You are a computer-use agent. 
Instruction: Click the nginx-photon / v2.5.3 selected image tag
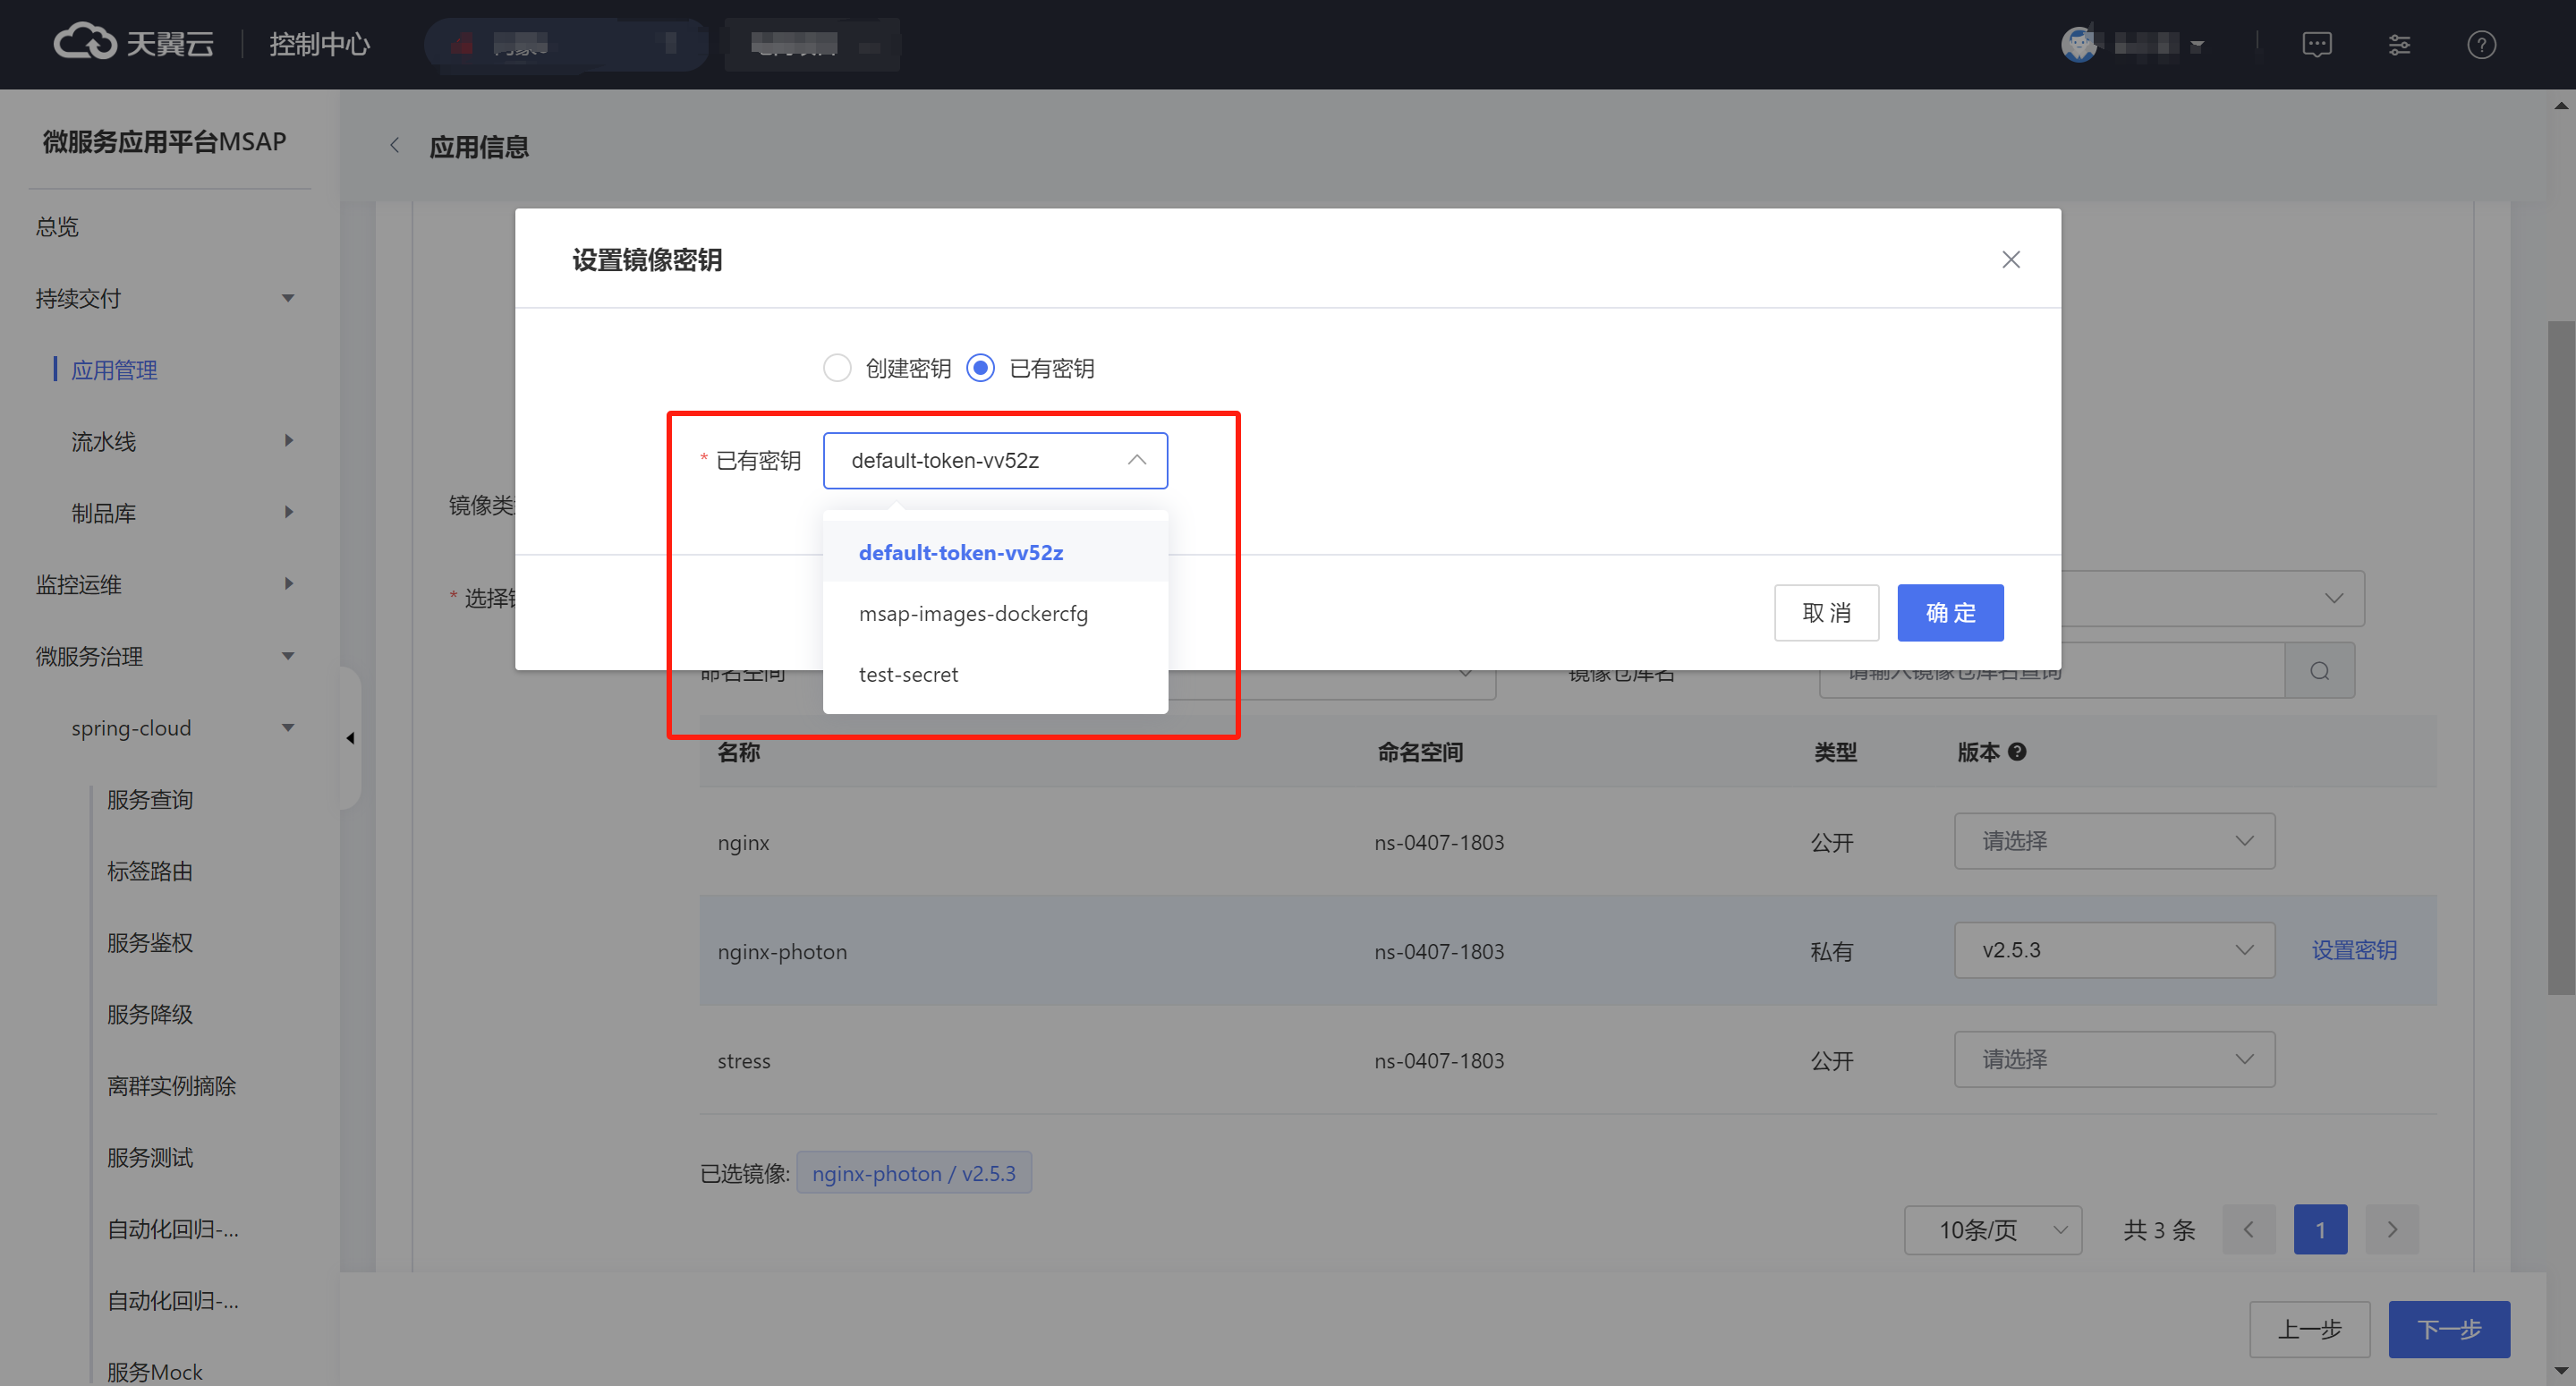pyautogui.click(x=913, y=1173)
